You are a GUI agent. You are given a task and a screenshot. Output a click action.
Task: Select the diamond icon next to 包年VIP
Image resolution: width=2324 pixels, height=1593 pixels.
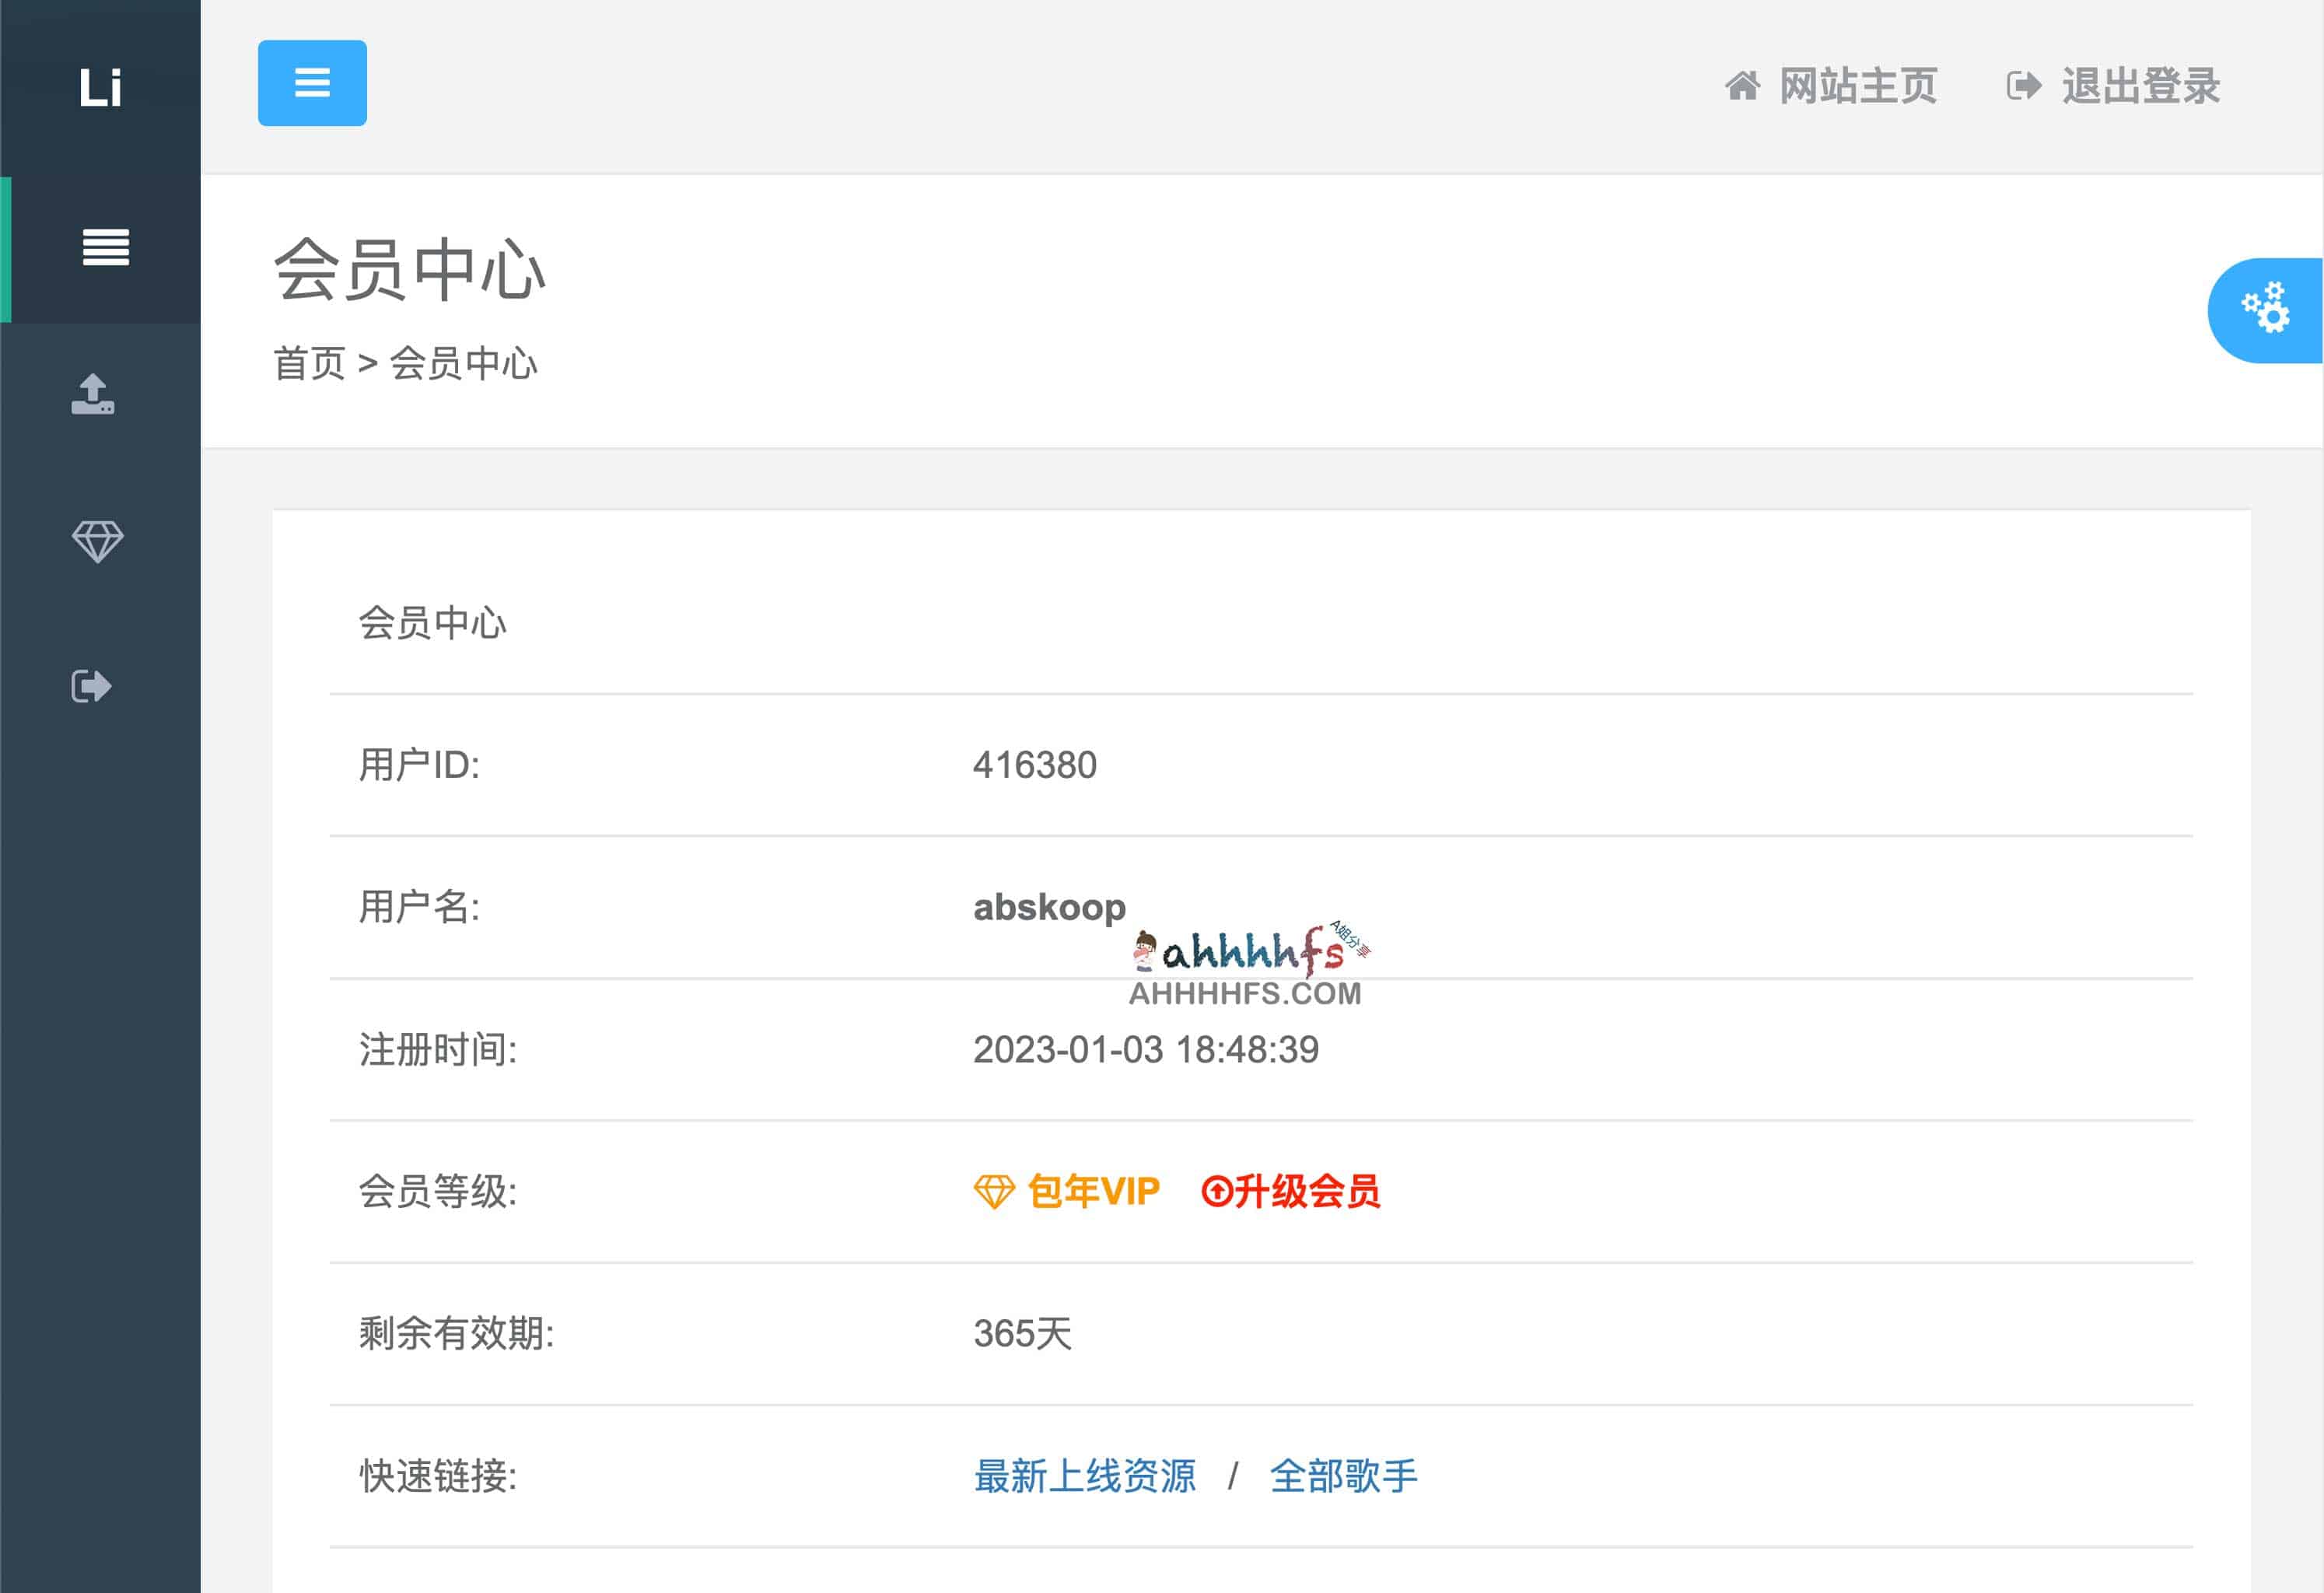994,1191
